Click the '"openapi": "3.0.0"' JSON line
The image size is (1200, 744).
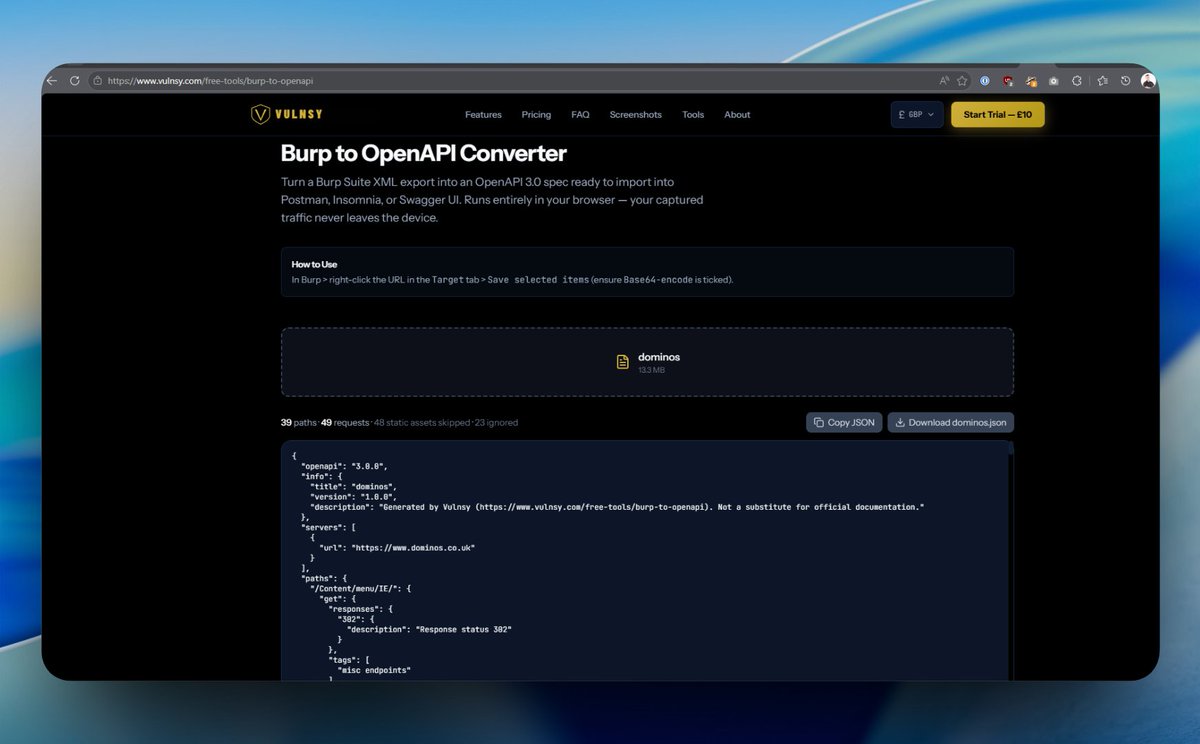(344, 466)
